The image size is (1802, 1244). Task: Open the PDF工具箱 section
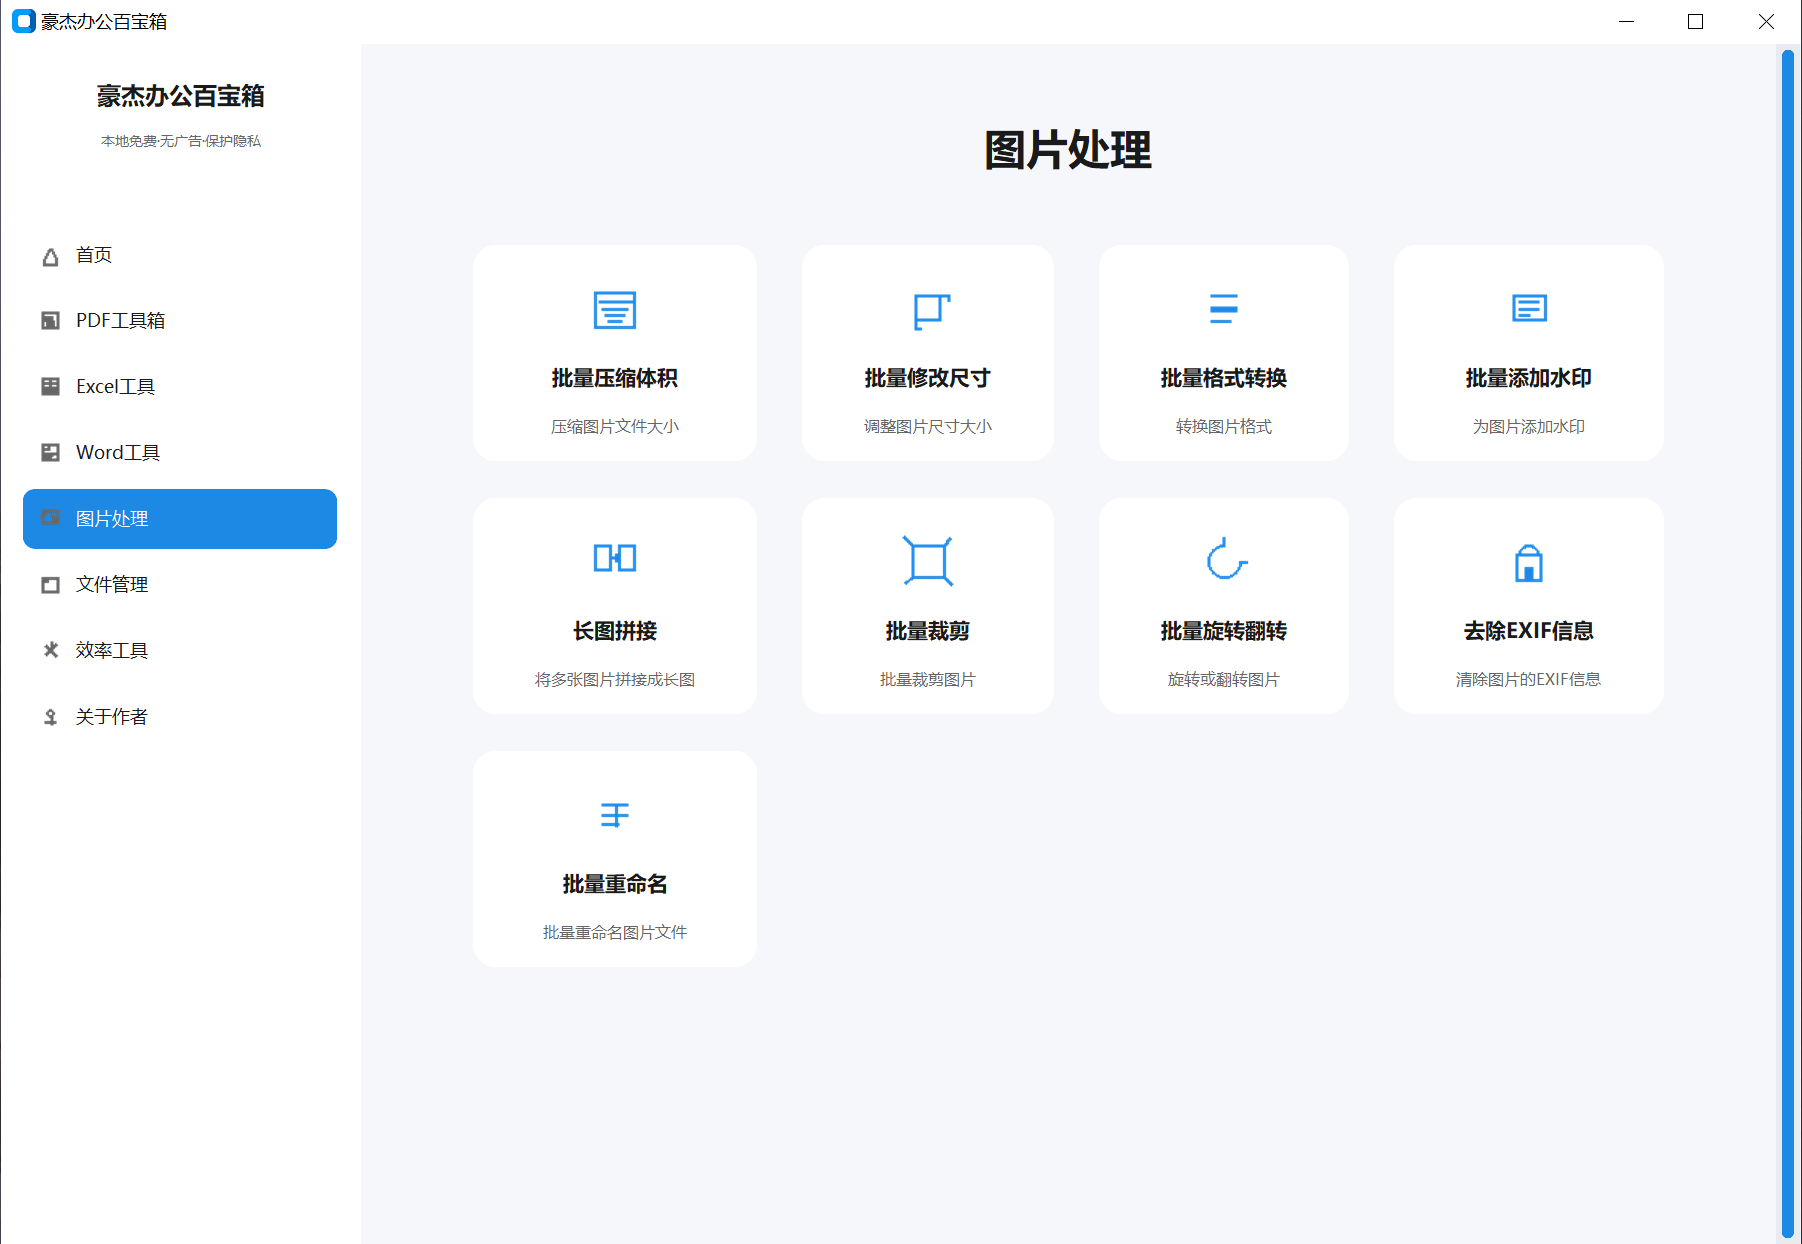[x=180, y=321]
